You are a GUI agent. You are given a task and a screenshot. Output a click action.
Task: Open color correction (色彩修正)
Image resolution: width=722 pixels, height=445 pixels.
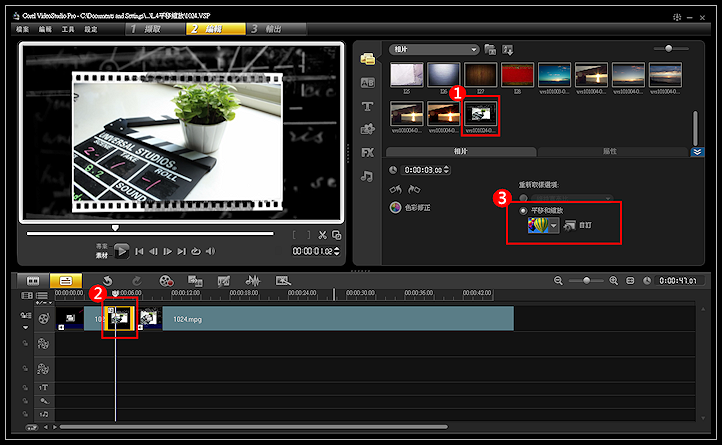point(410,208)
